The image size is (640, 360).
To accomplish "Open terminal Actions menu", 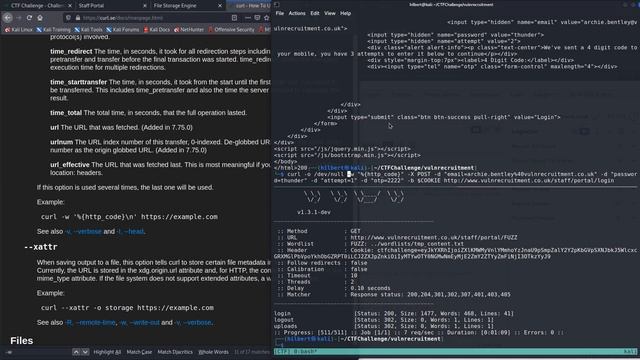I will point(297,13).
